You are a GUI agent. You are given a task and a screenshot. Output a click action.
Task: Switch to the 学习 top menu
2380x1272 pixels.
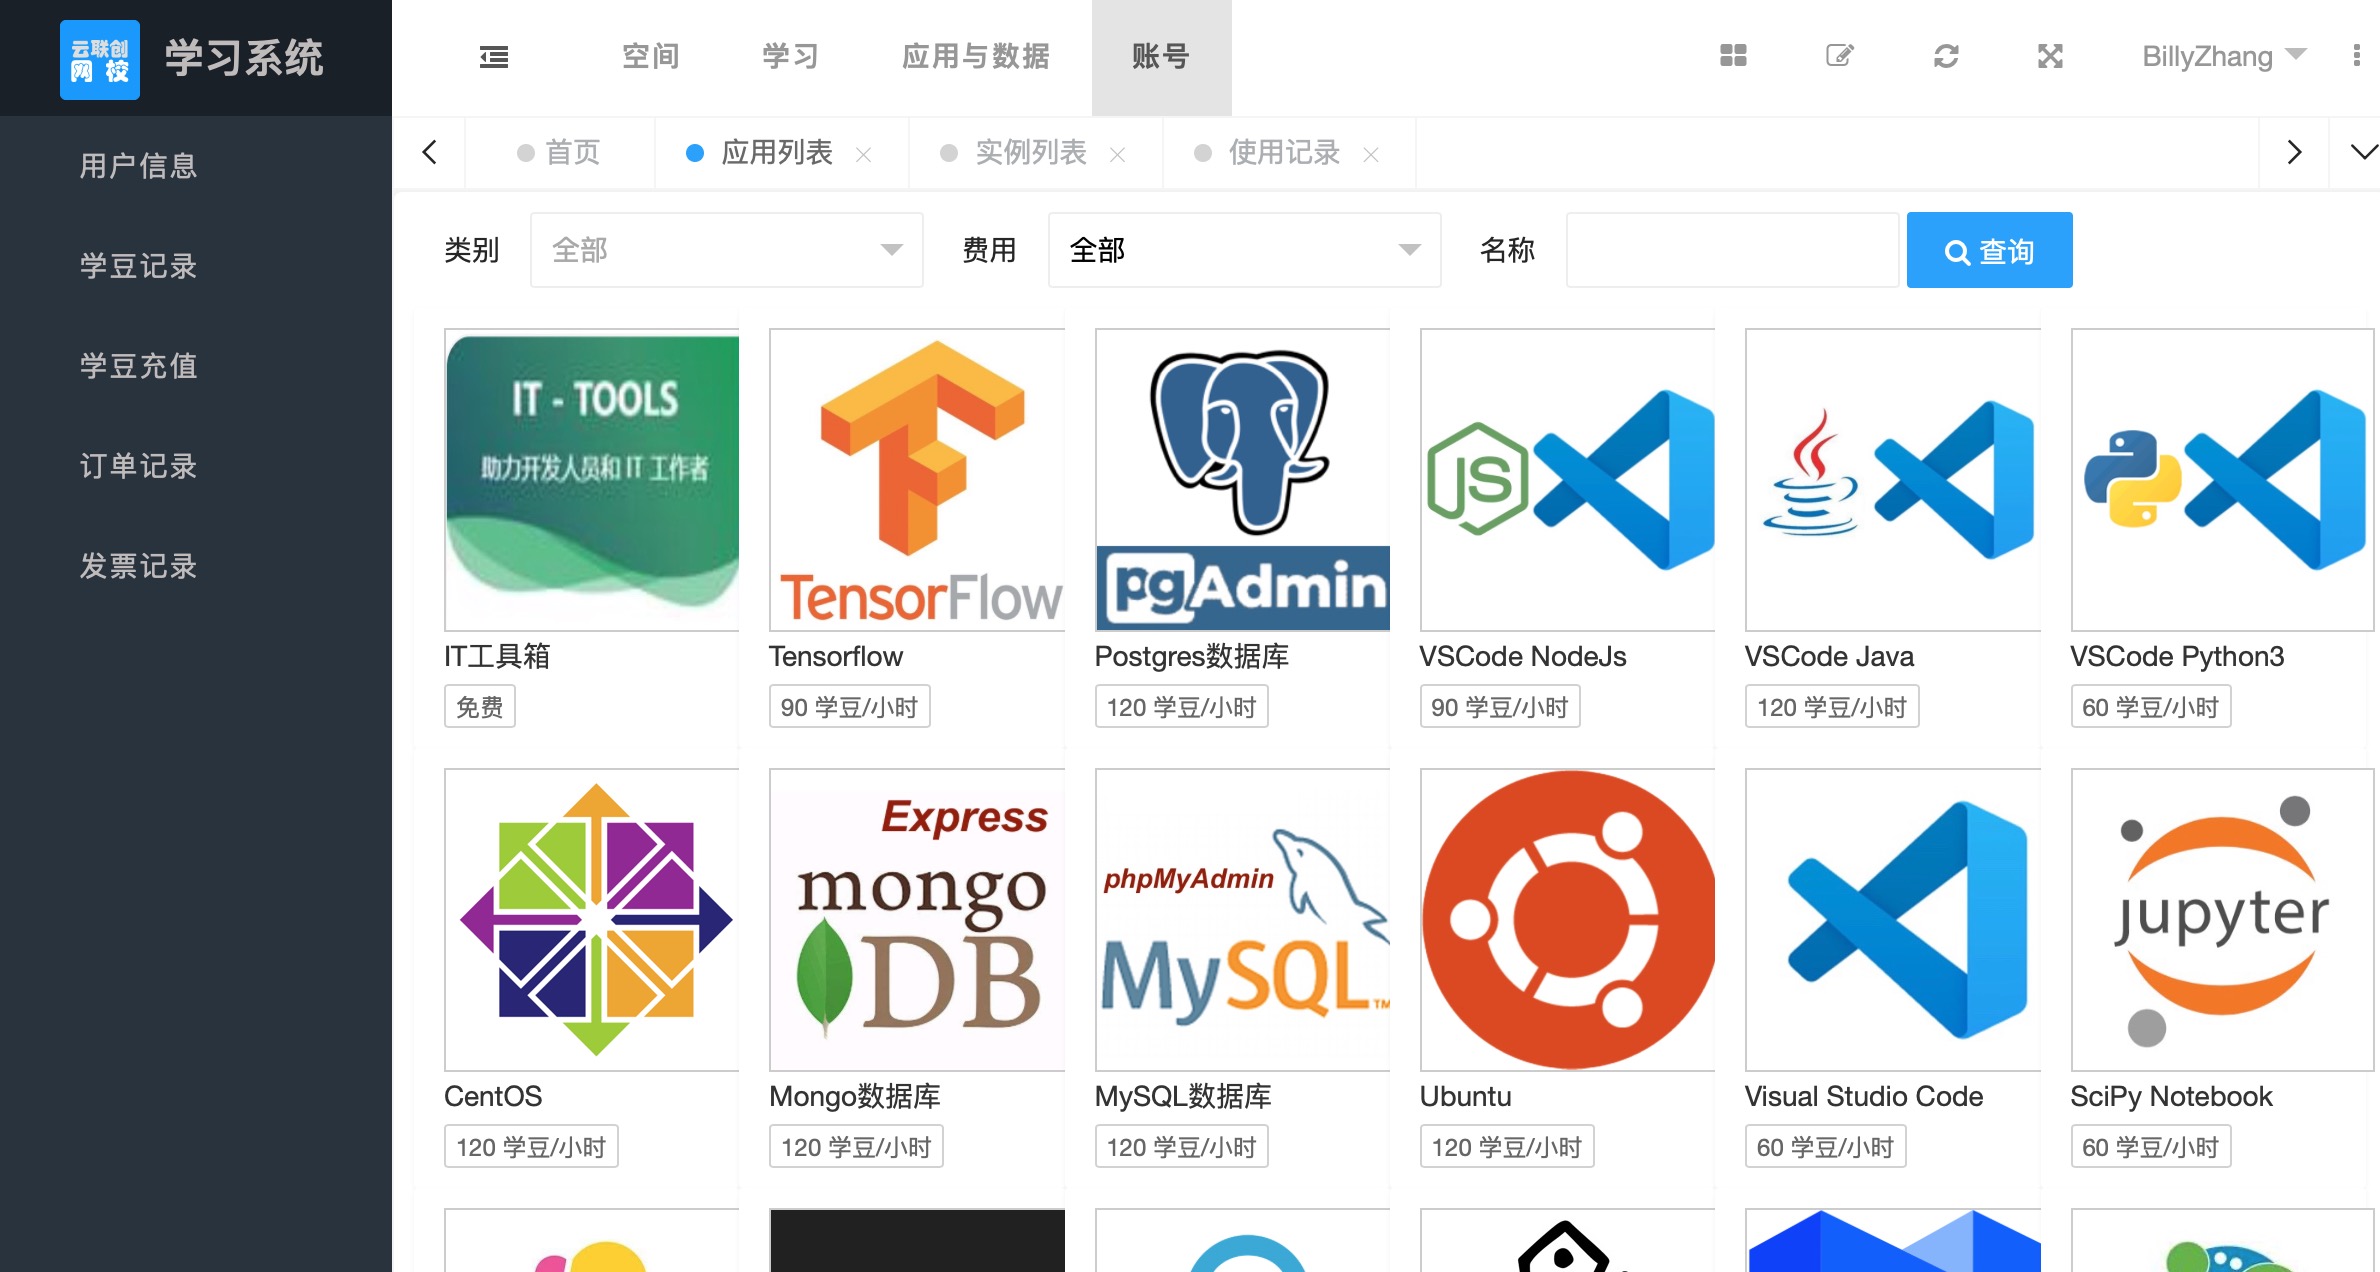tap(791, 56)
